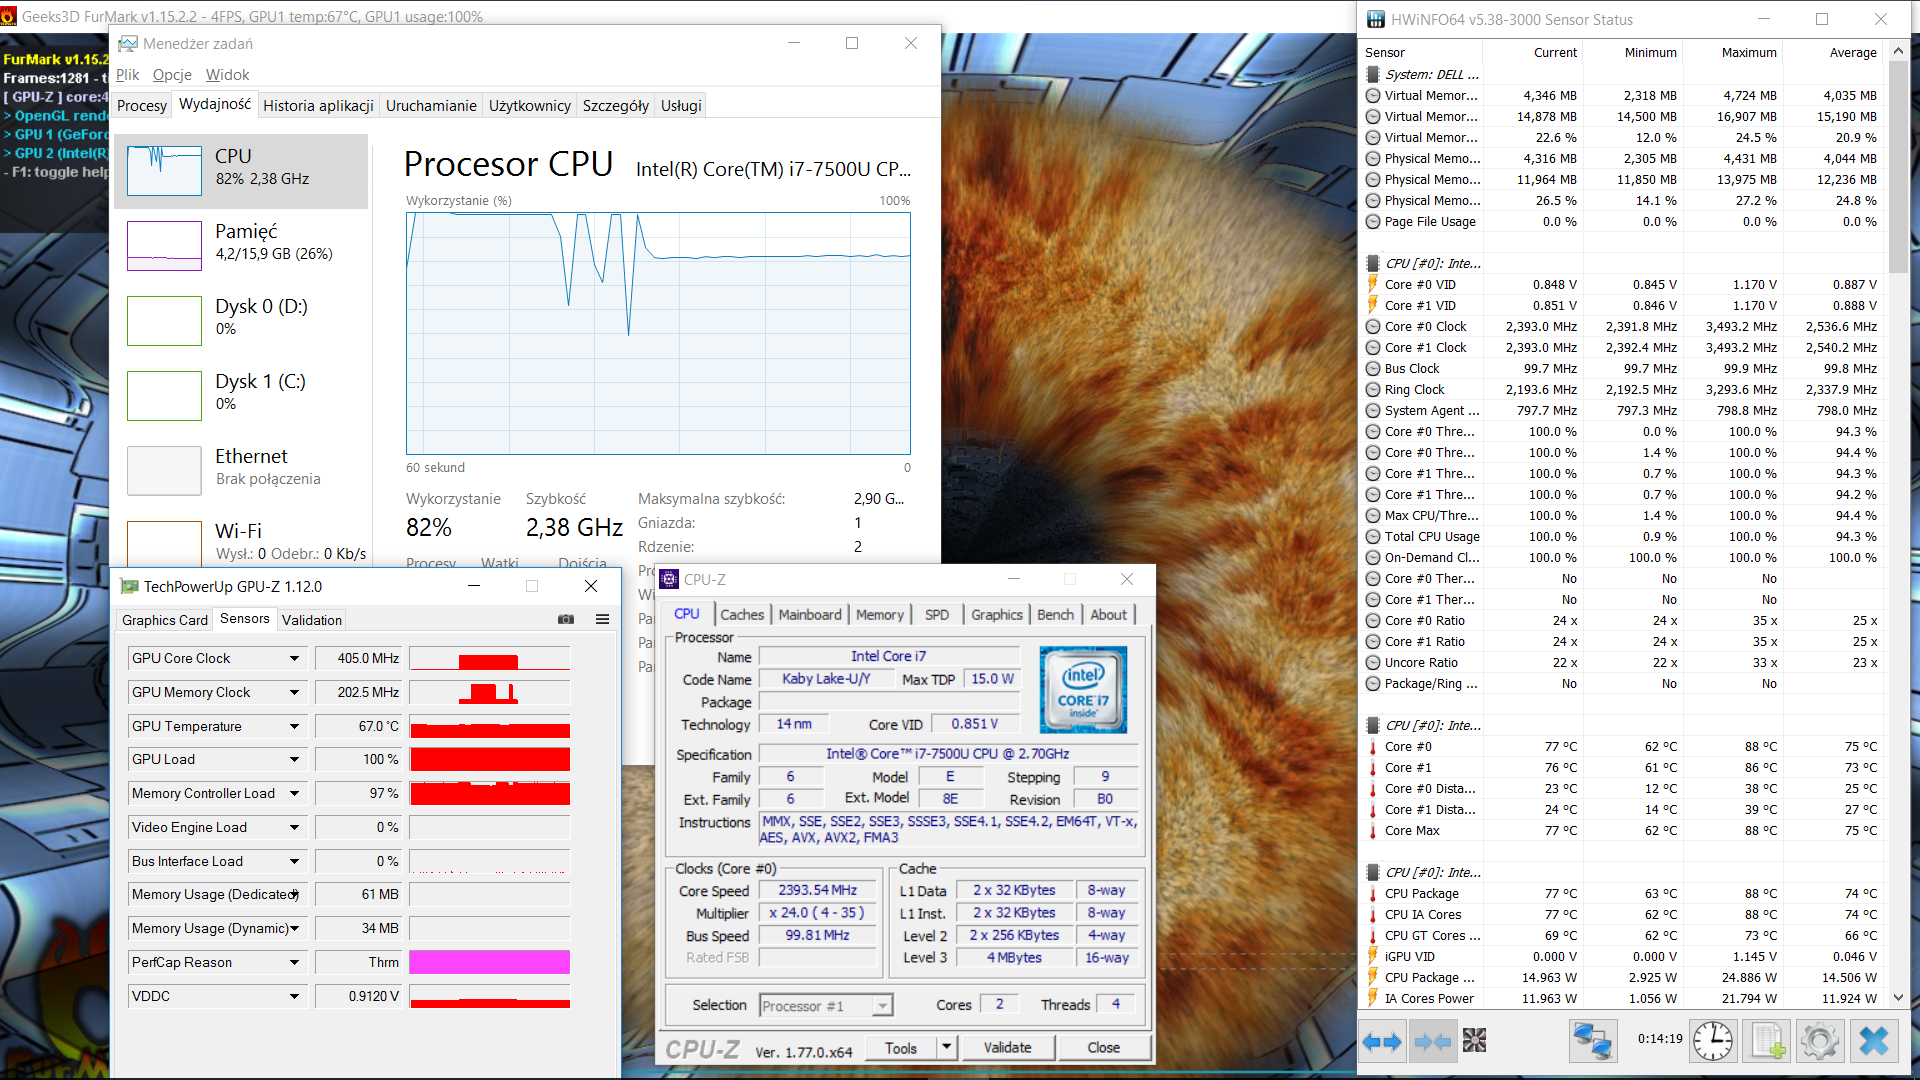Click the expand columns arrows icon in HWiNFO
Image resolution: width=1920 pixels, height=1080 pixels.
coord(1382,1042)
